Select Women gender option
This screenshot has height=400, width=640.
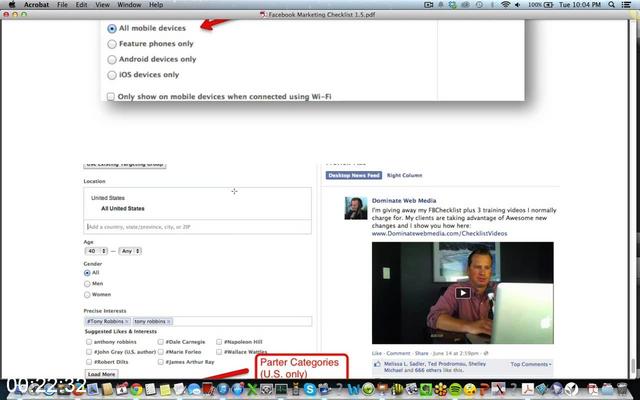click(x=87, y=294)
